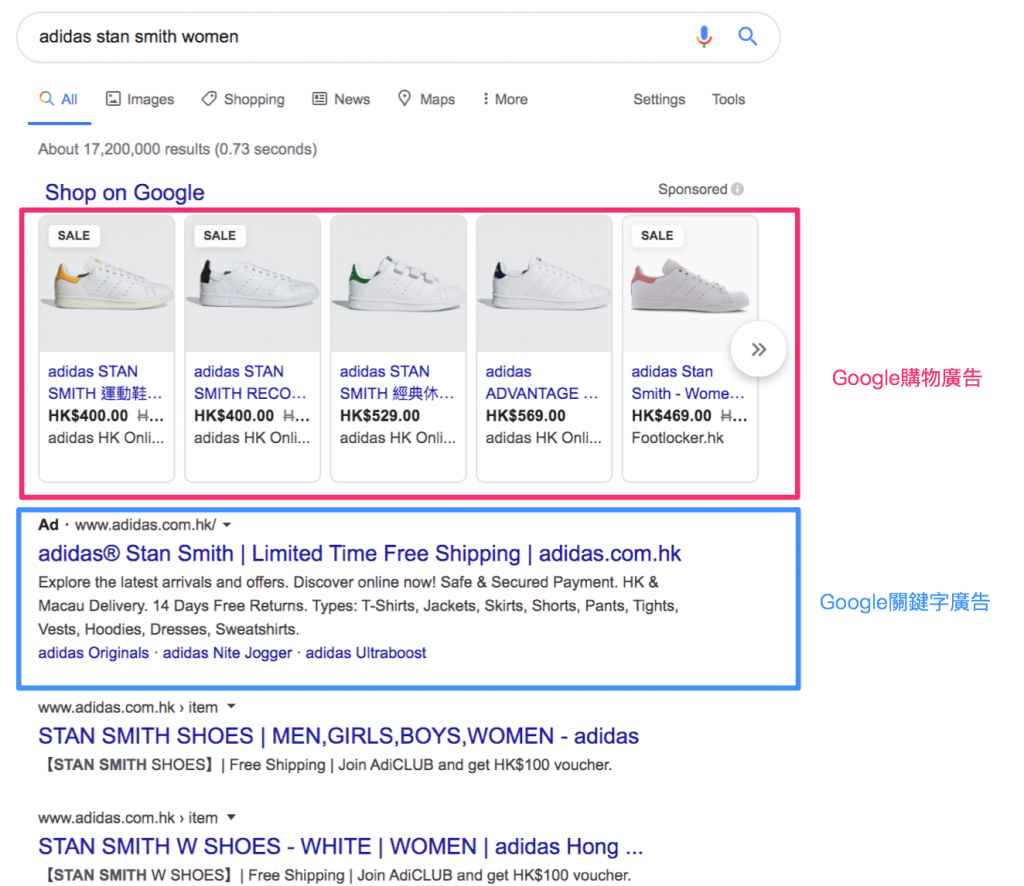Click the Footlocker.hk seller name
Screen dimensions: 1024x886
pos(677,438)
